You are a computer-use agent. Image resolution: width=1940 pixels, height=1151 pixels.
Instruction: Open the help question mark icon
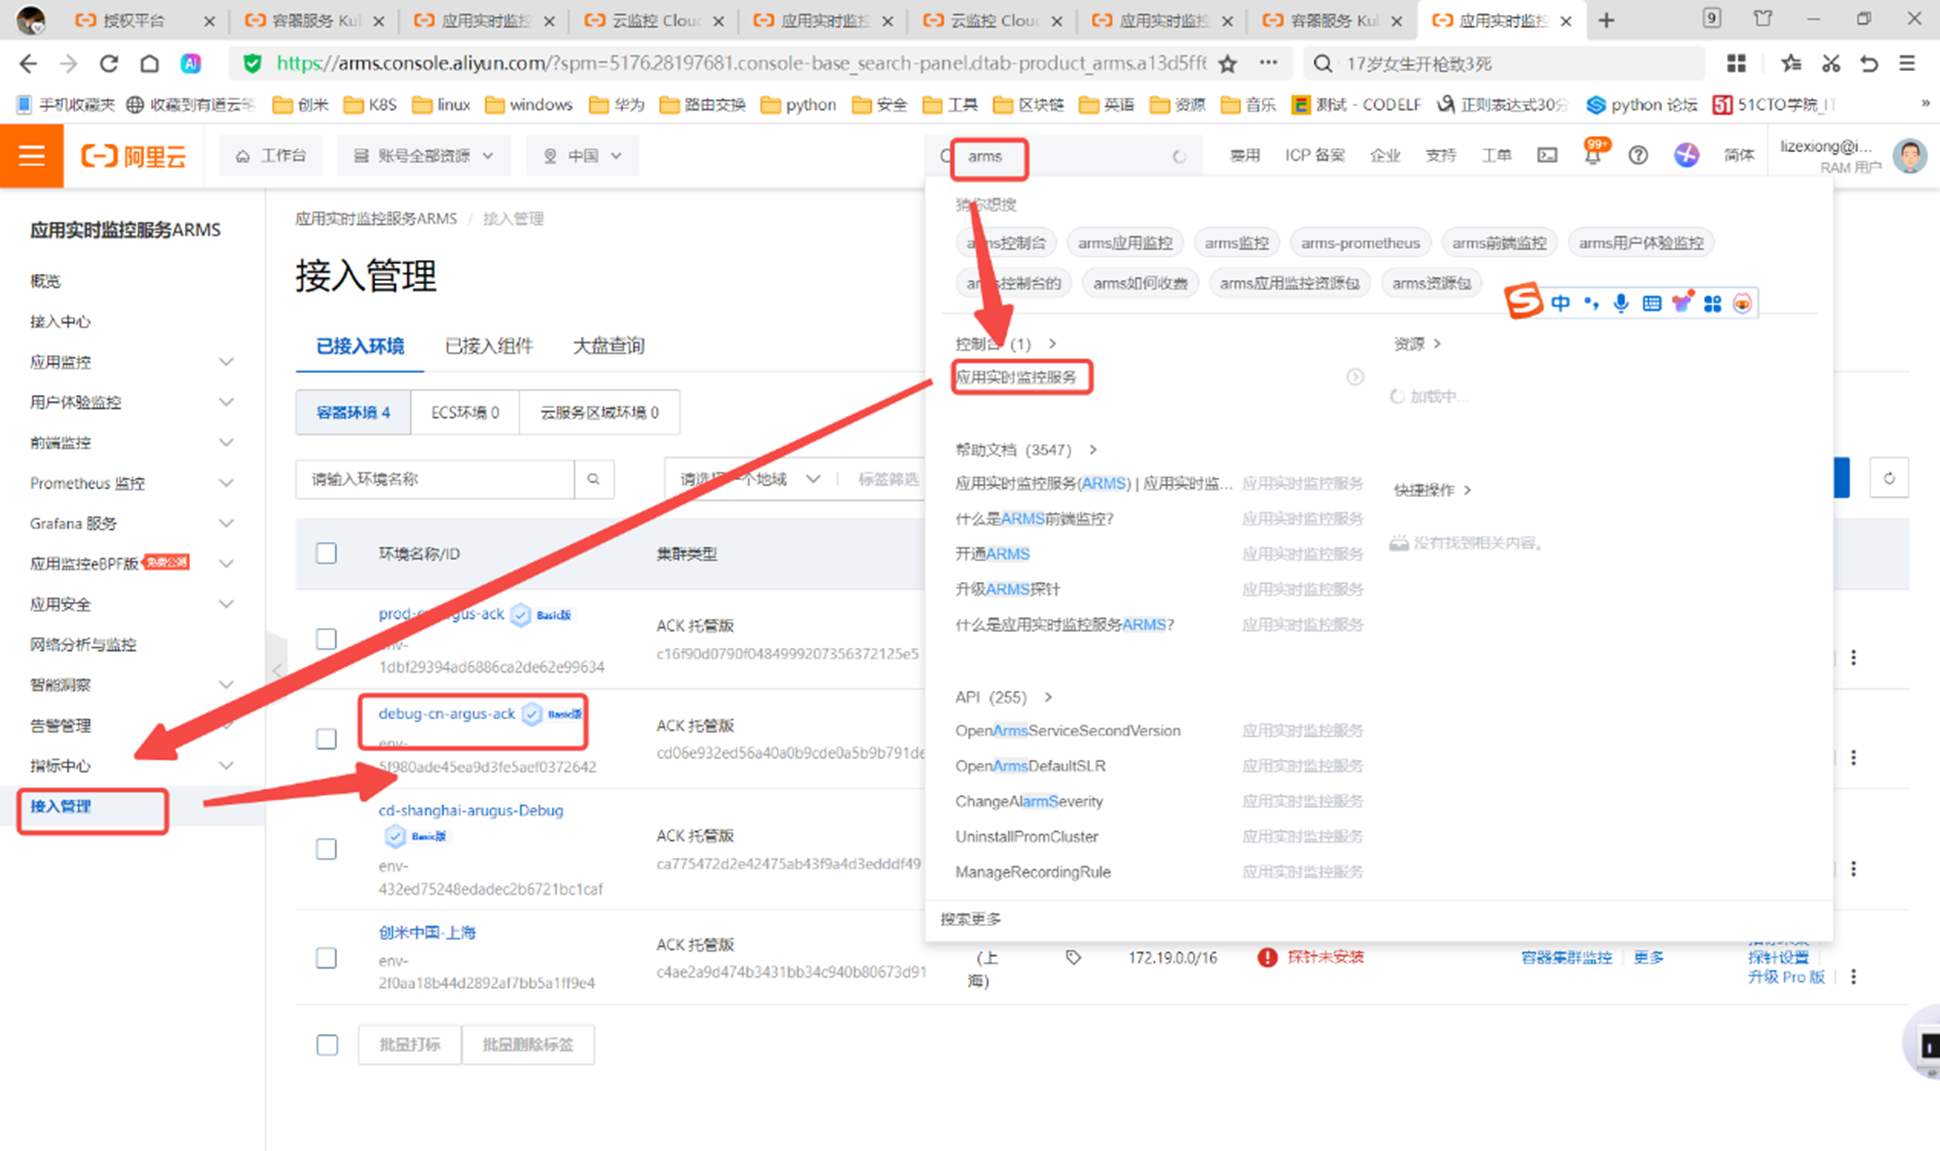click(x=1638, y=155)
